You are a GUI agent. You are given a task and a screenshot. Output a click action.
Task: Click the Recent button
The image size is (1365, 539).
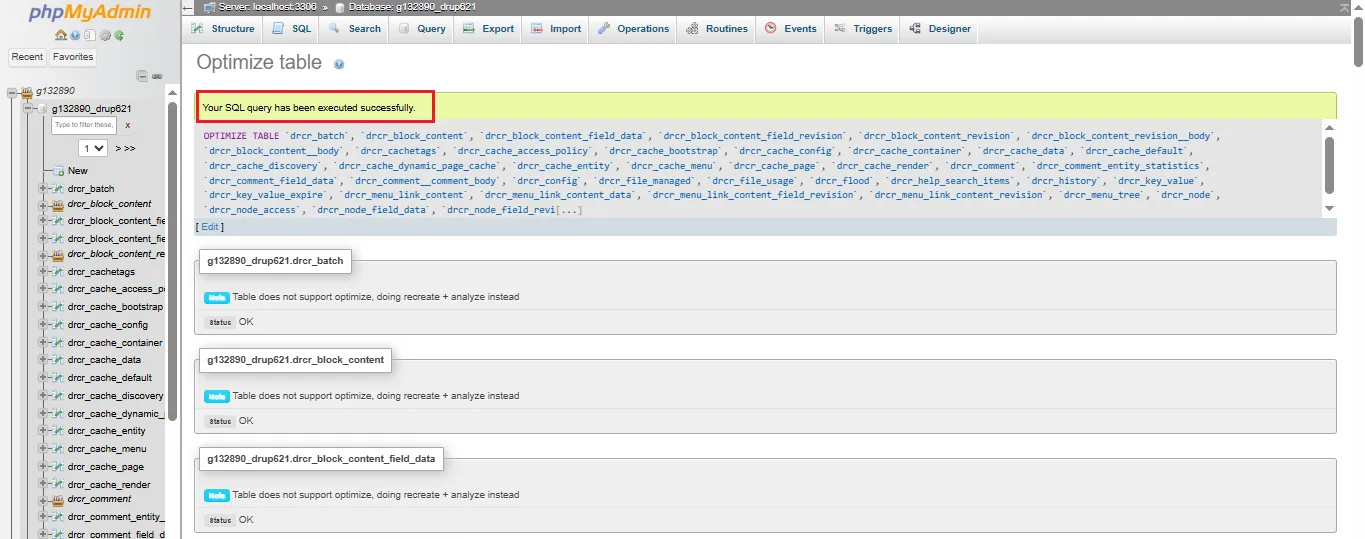click(x=27, y=57)
